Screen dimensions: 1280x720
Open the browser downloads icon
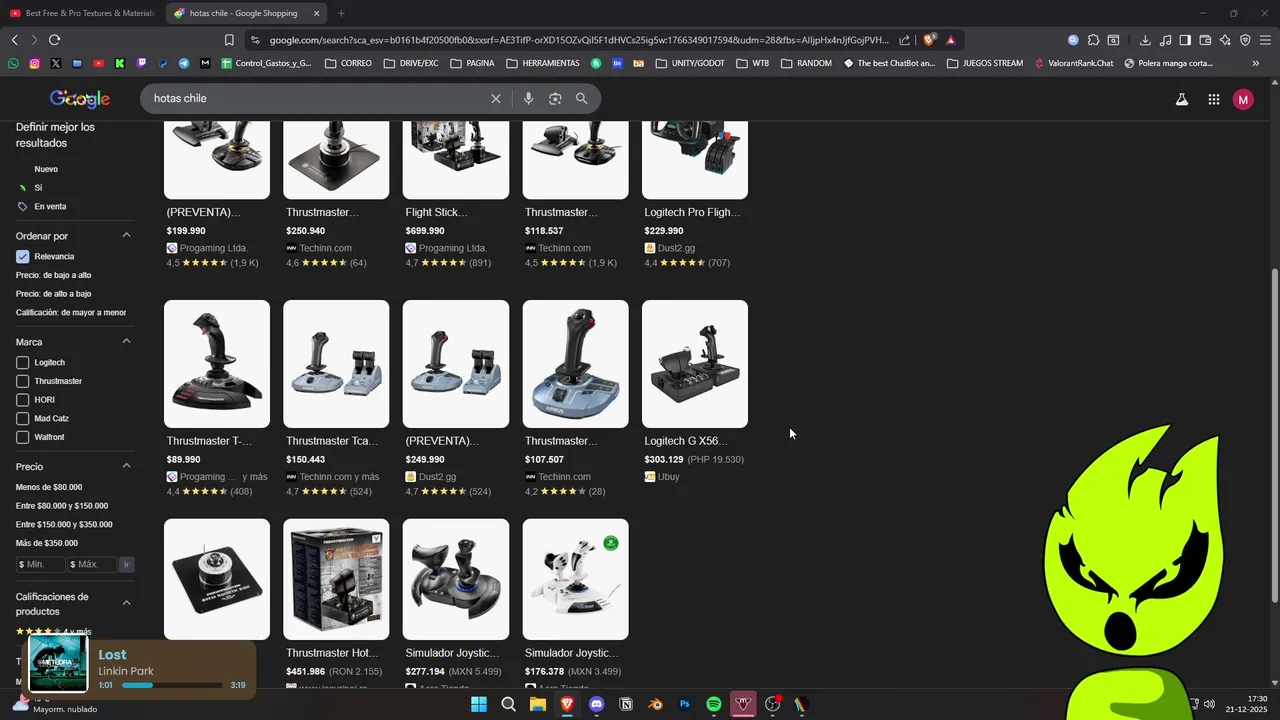click(x=1145, y=40)
